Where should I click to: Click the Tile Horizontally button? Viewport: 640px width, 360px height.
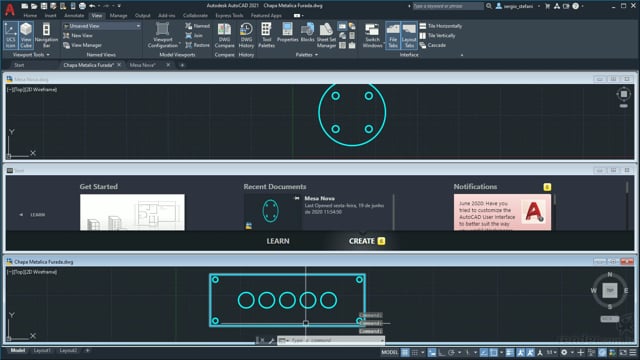(441, 26)
